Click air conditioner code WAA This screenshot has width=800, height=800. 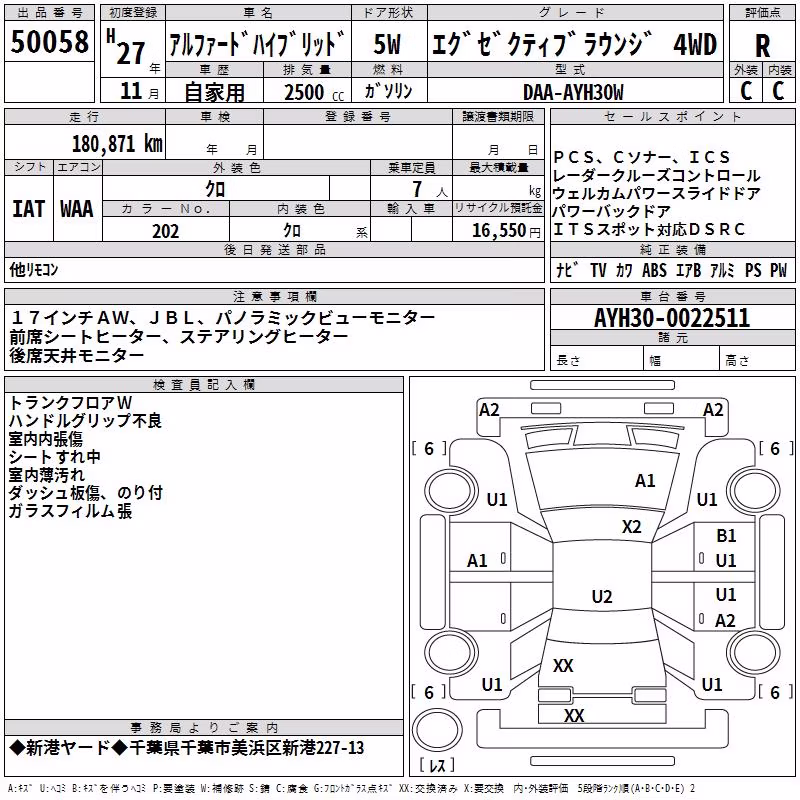click(77, 209)
